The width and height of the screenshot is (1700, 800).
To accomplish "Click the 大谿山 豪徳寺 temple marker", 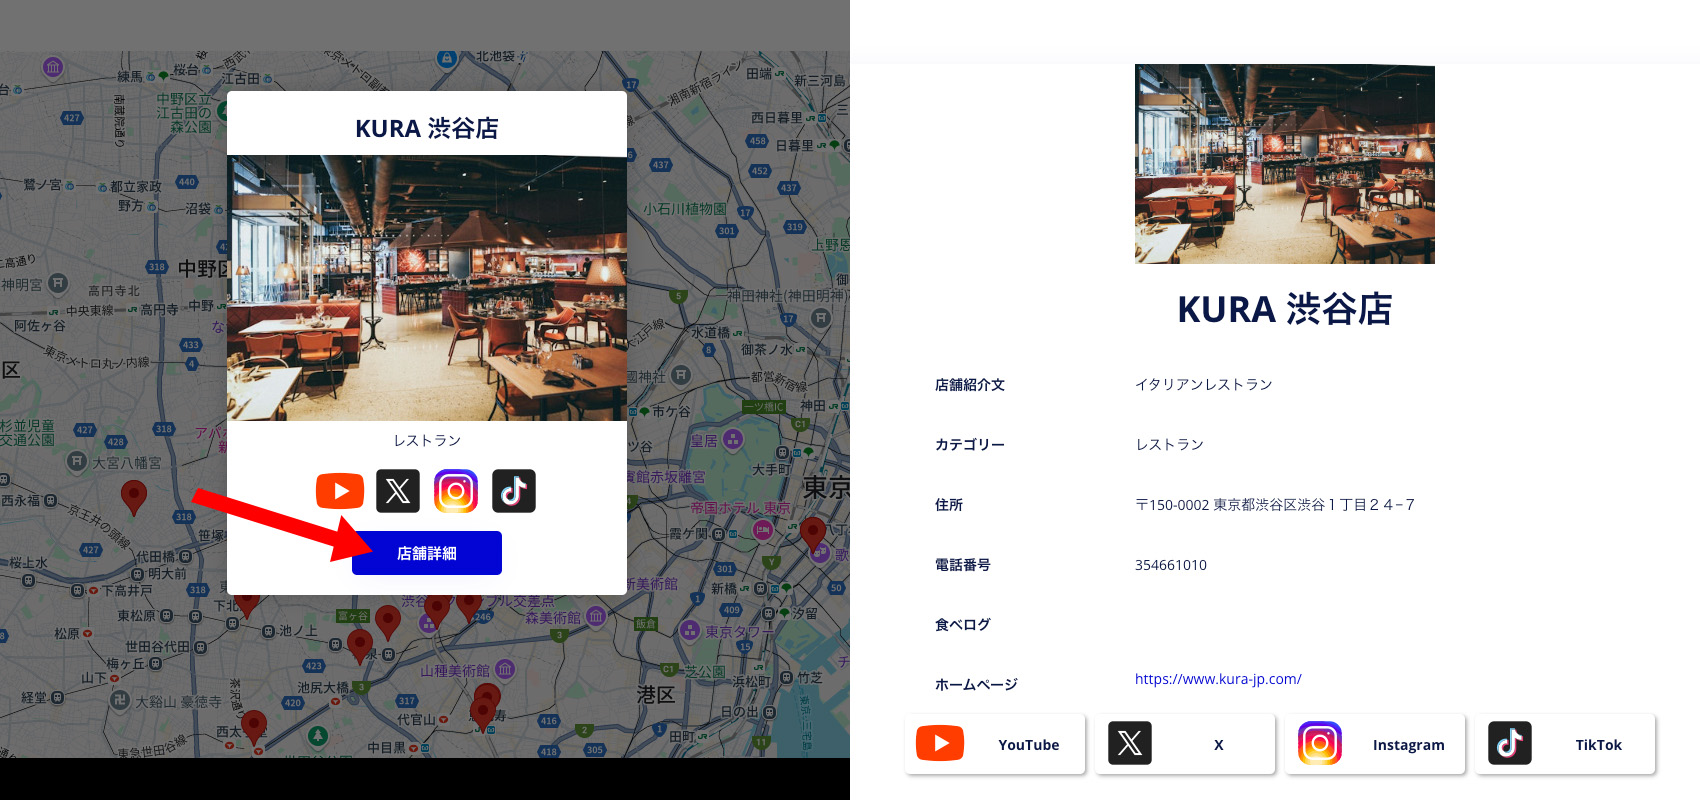I will [120, 700].
